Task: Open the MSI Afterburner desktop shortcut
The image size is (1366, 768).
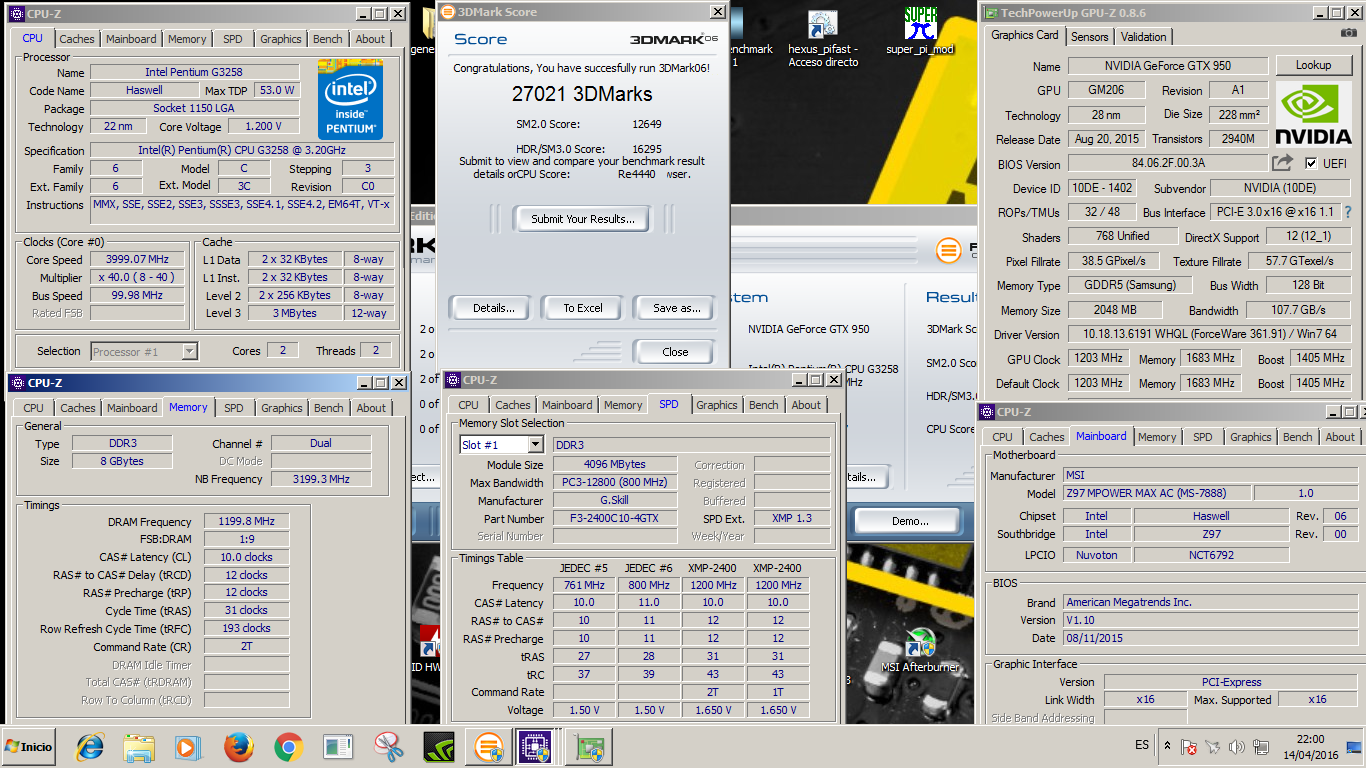Action: coord(919,650)
